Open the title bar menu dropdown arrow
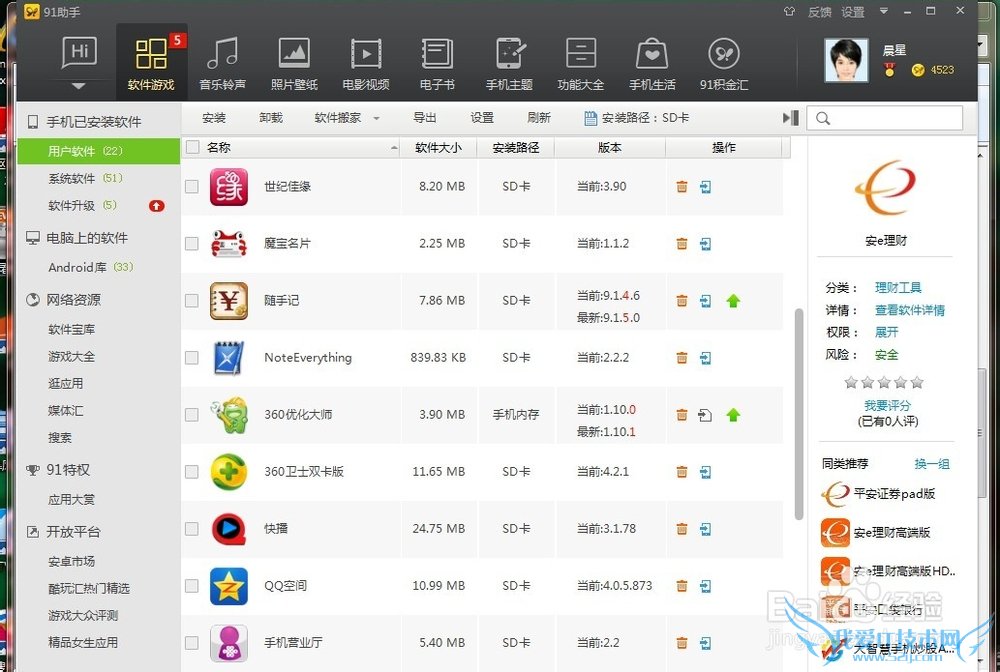 [884, 11]
